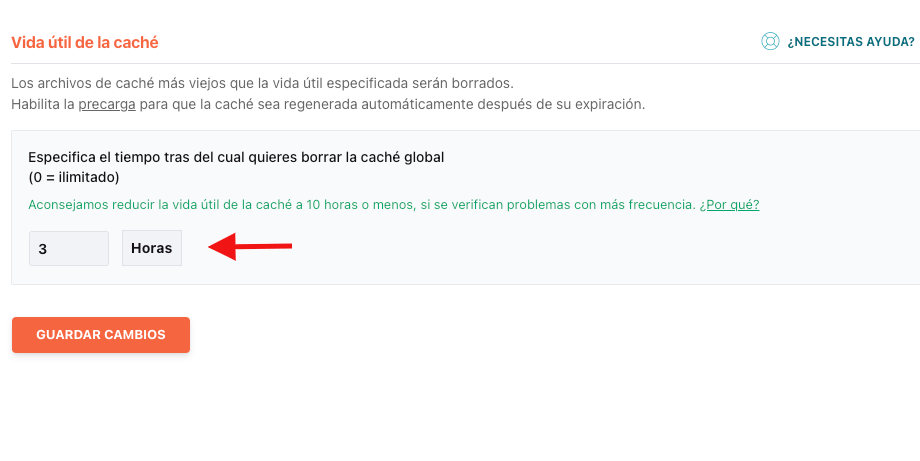Click the Vida útil de la caché heading

coord(85,43)
